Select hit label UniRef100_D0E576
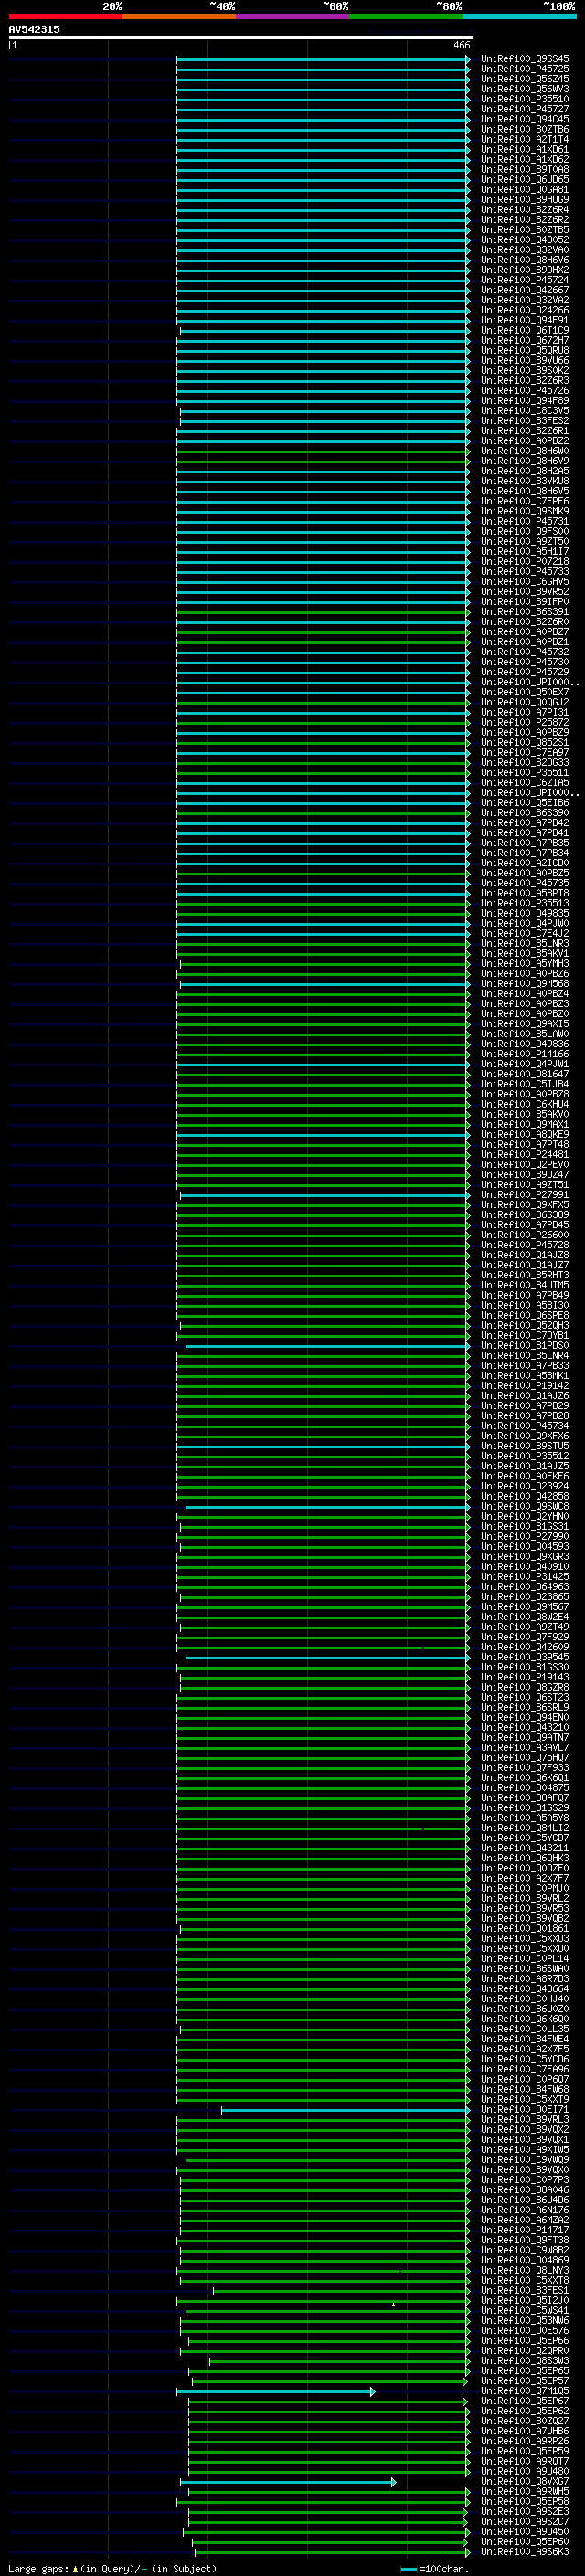This screenshot has width=585, height=2576. coord(525,2330)
